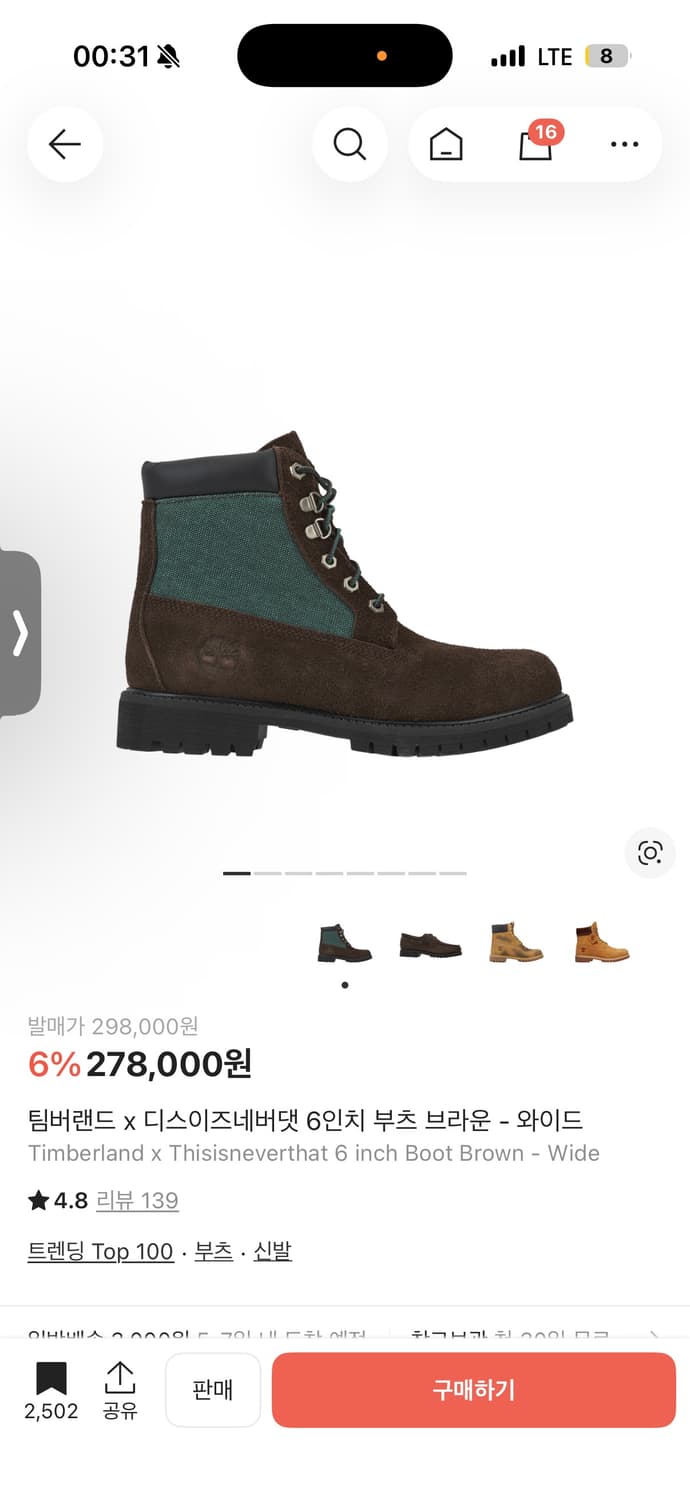
Task: Go to home via house icon
Action: coord(446,145)
